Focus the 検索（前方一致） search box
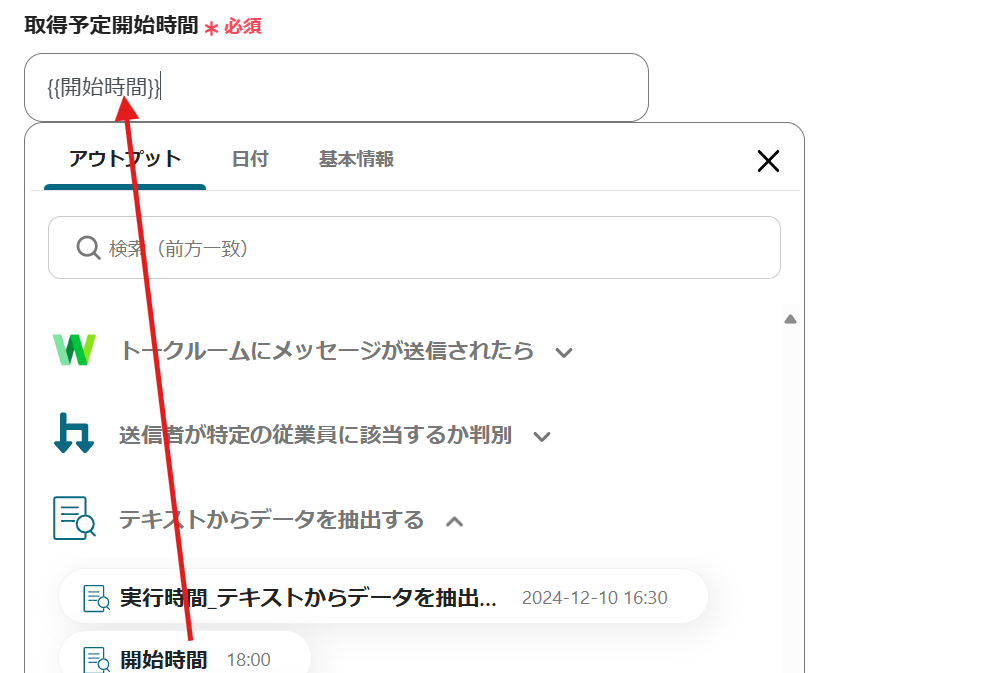Image resolution: width=986 pixels, height=673 pixels. coord(414,248)
